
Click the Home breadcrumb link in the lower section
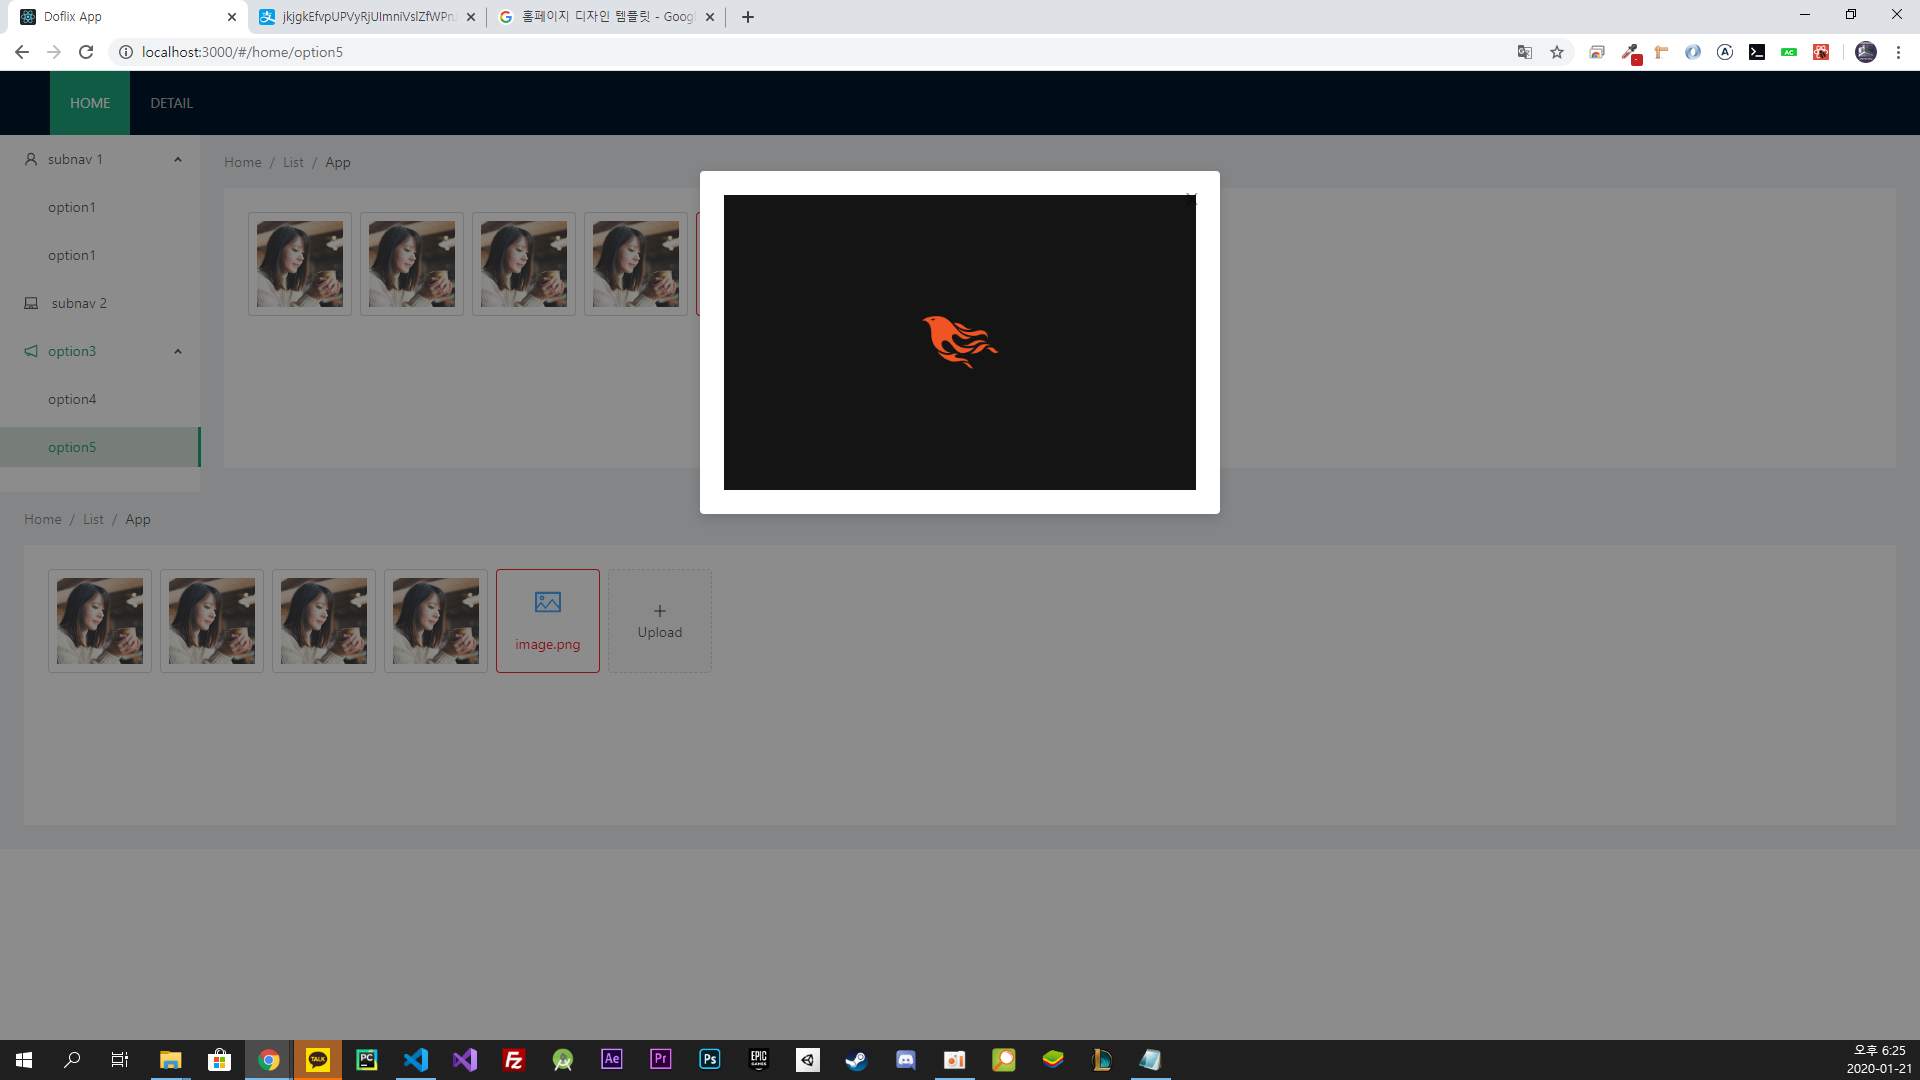[x=43, y=519]
